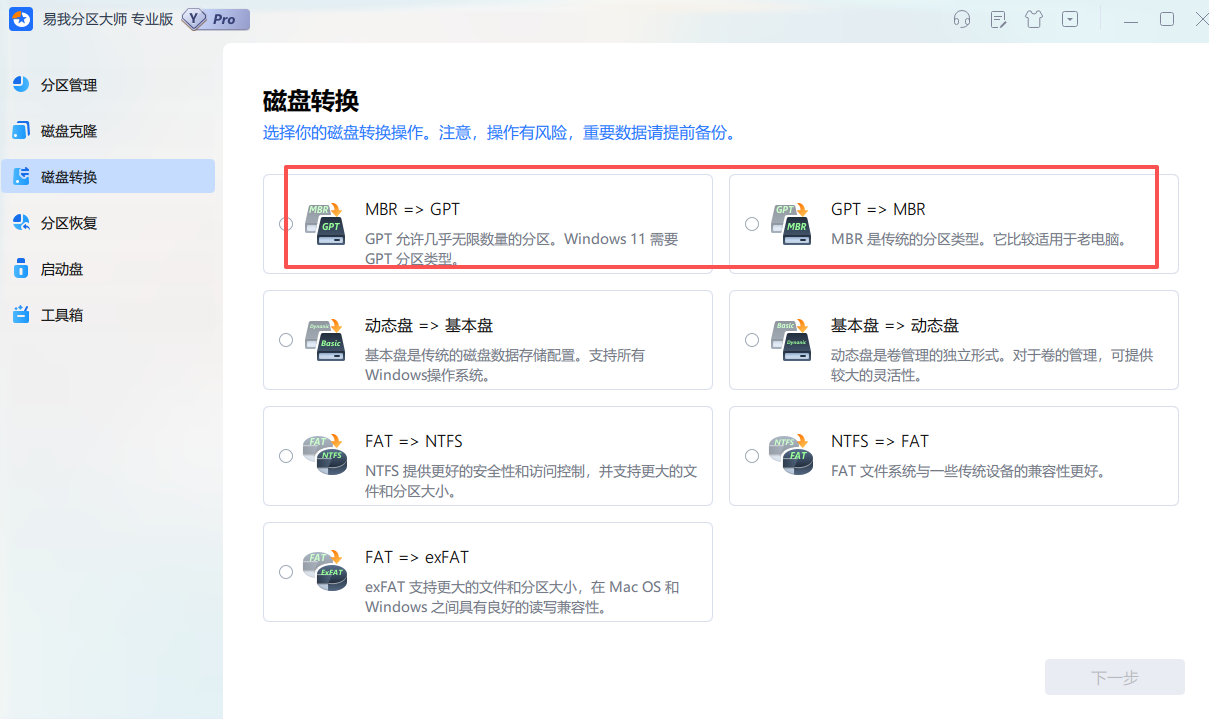Open the dropdown arrow menu at top right

coord(1070,19)
